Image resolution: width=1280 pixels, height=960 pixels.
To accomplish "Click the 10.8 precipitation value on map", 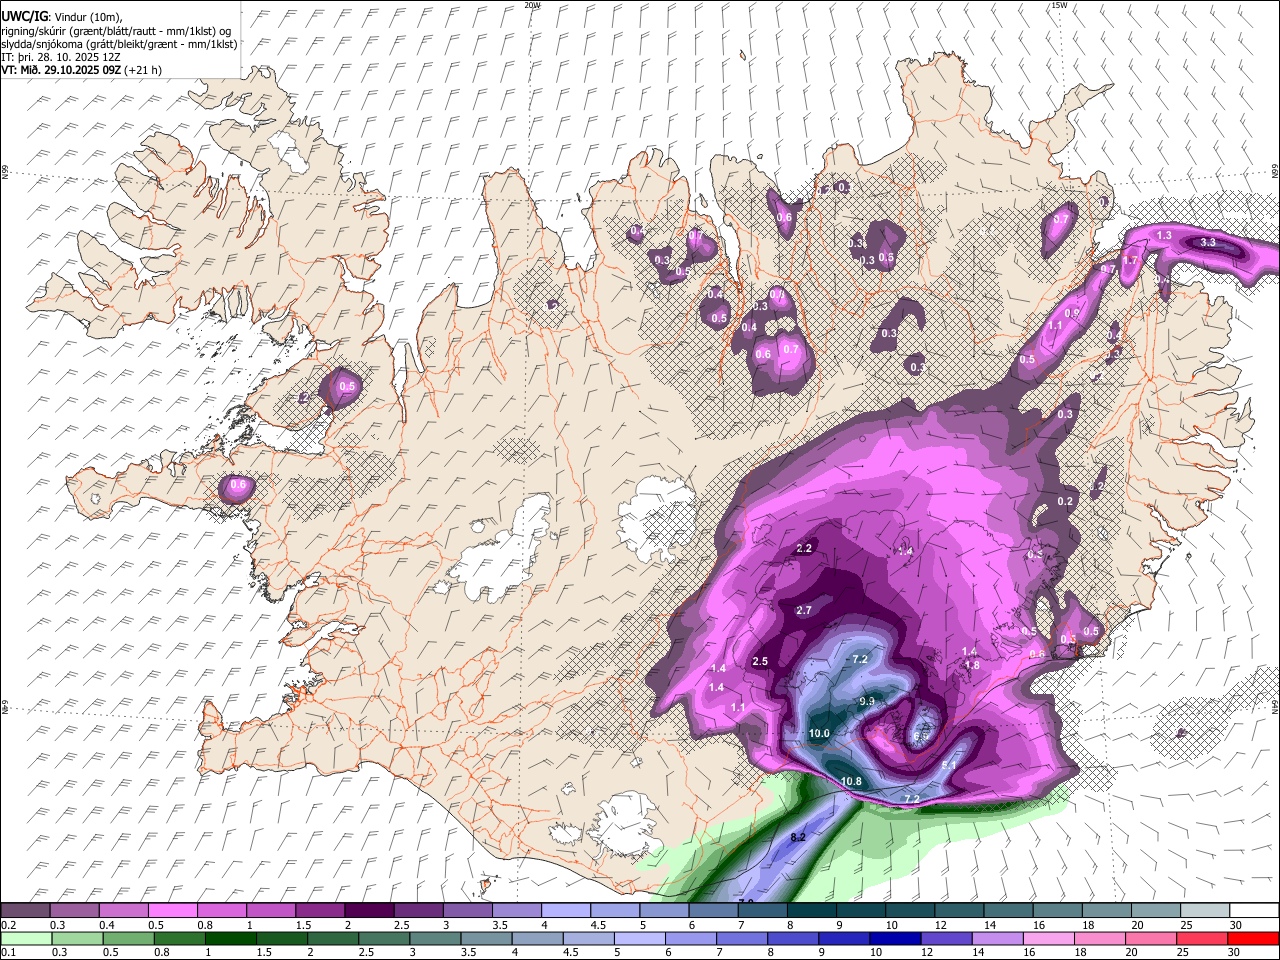I will click(x=851, y=781).
